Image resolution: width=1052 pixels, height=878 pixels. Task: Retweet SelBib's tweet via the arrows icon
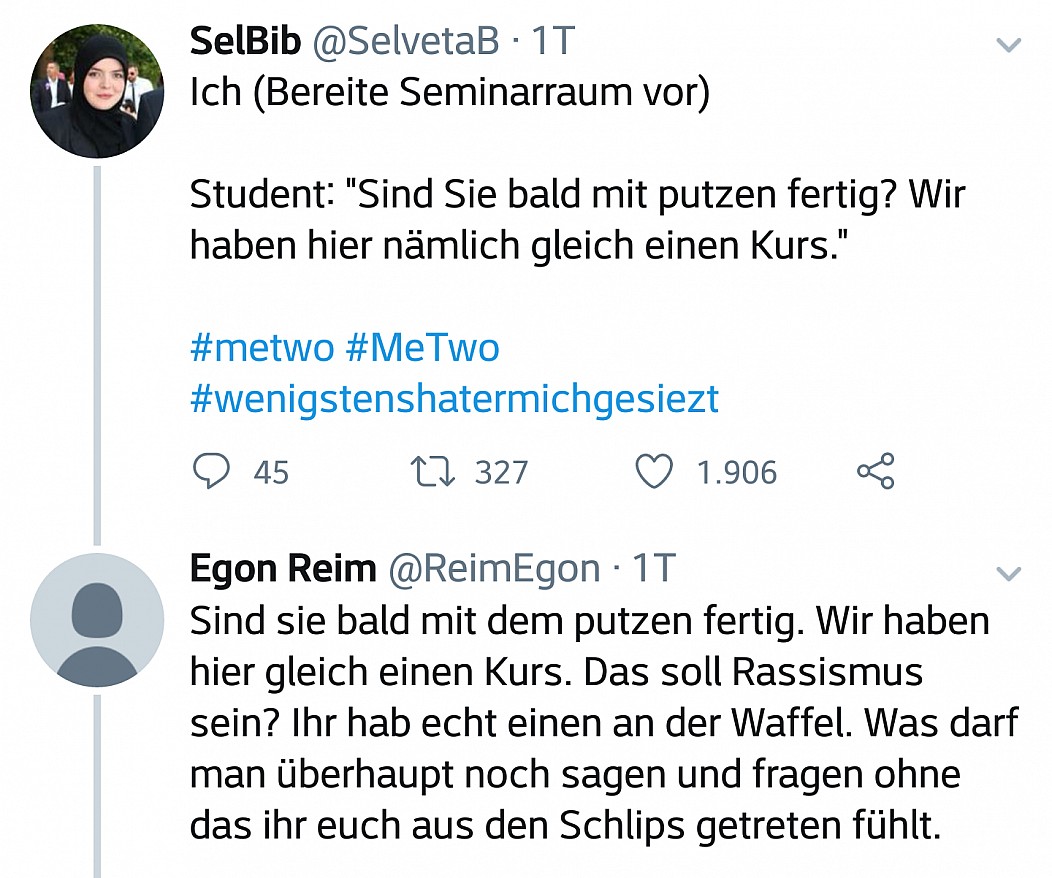433,472
